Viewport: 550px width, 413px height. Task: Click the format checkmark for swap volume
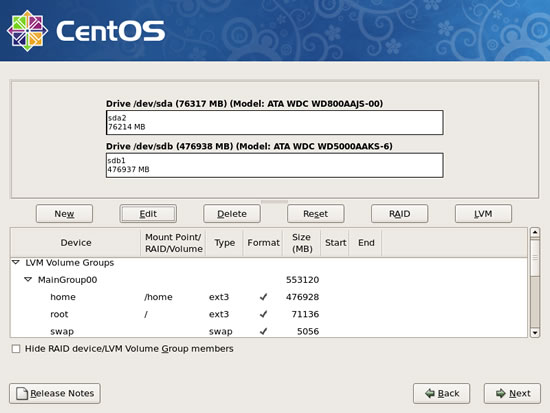pos(263,331)
